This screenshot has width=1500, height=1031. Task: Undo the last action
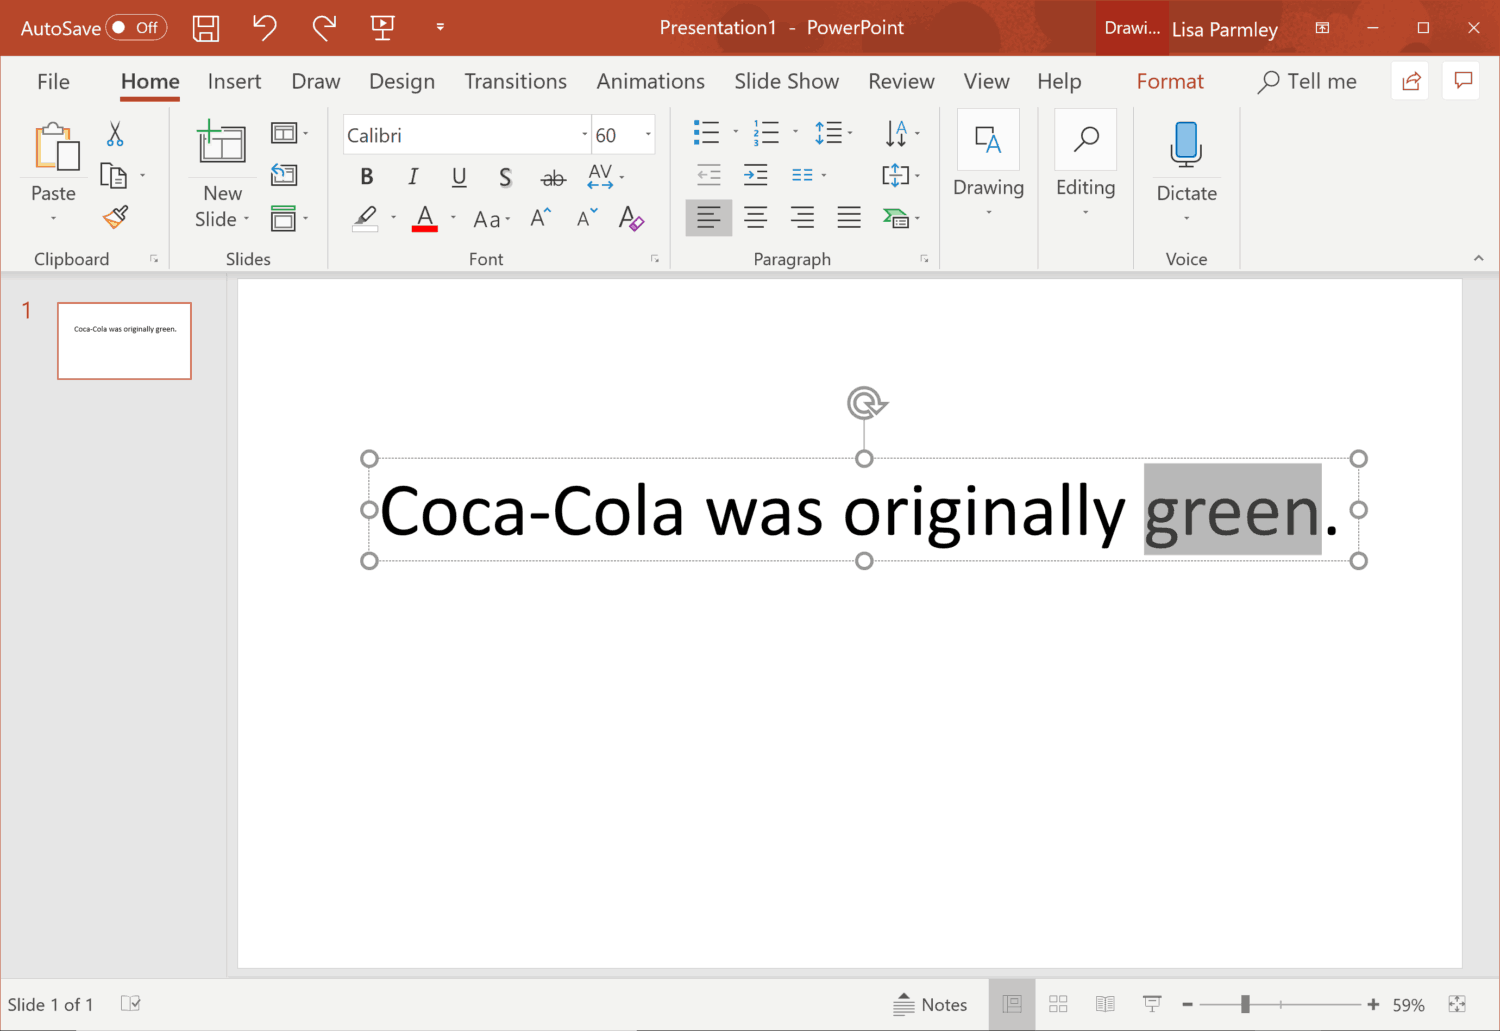coord(264,27)
